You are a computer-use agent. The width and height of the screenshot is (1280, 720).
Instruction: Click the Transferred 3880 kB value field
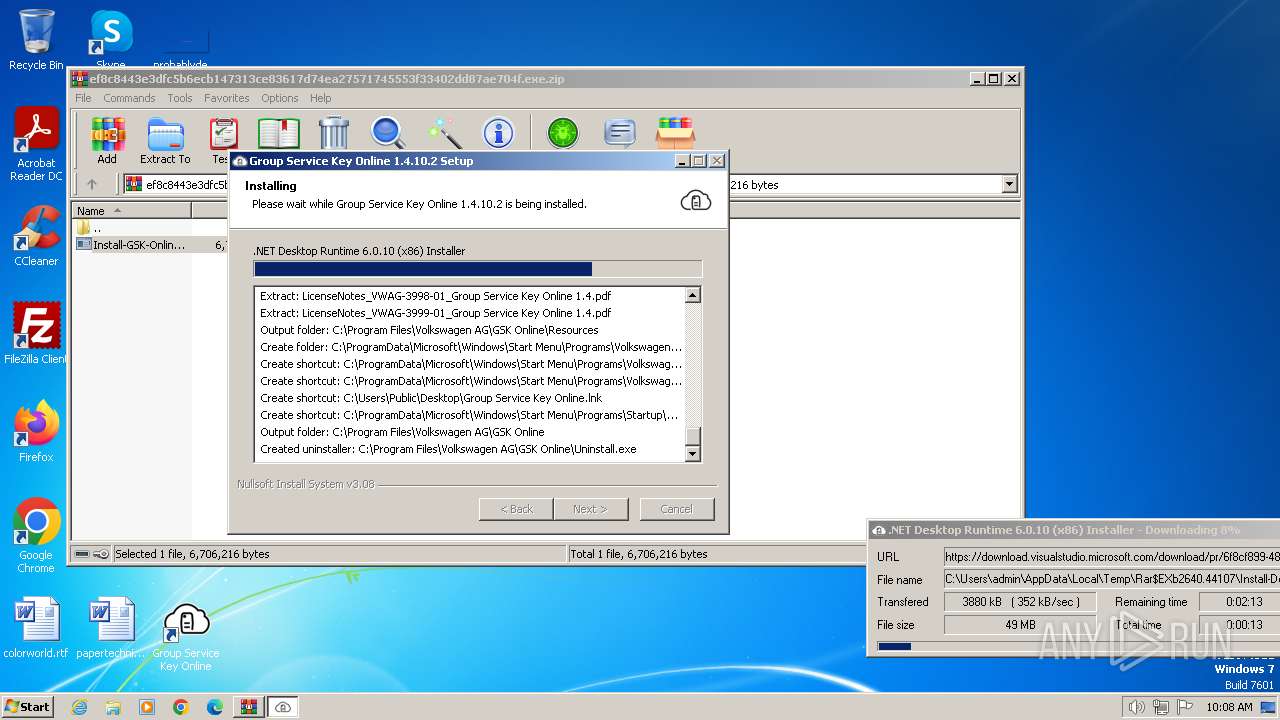click(1020, 602)
